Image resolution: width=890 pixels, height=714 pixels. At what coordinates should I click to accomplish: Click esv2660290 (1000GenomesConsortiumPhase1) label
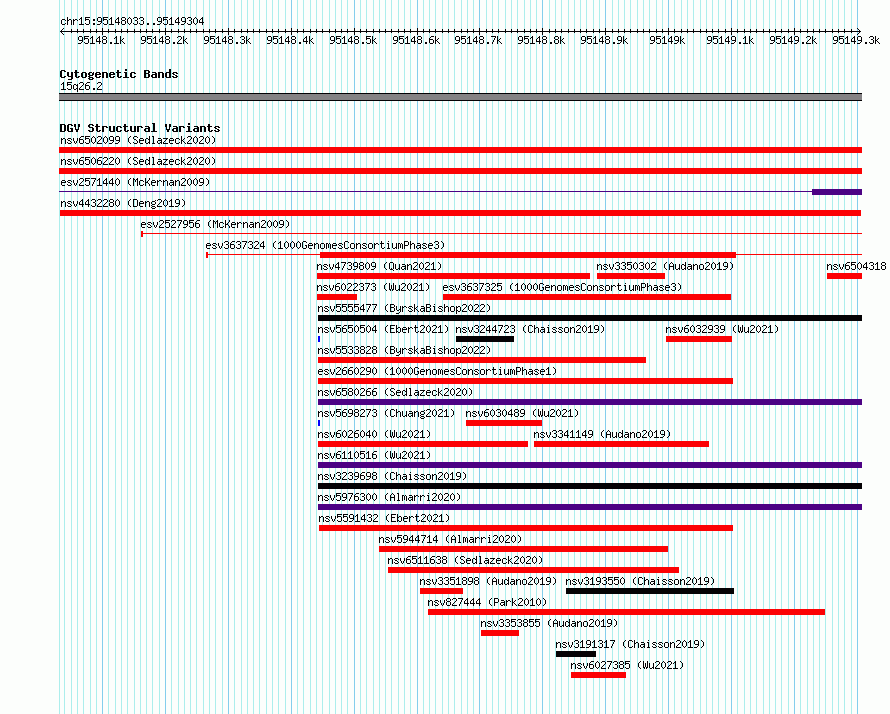tap(437, 371)
